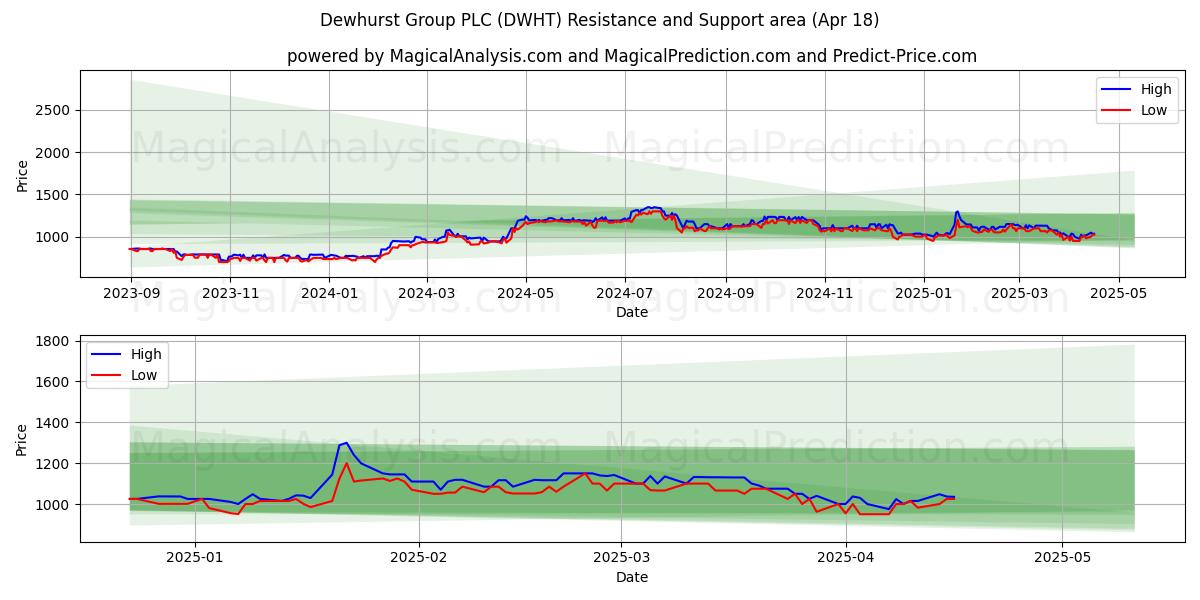Click the top chart '2500' price tick
Image resolution: width=1200 pixels, height=600 pixels.
pos(54,110)
